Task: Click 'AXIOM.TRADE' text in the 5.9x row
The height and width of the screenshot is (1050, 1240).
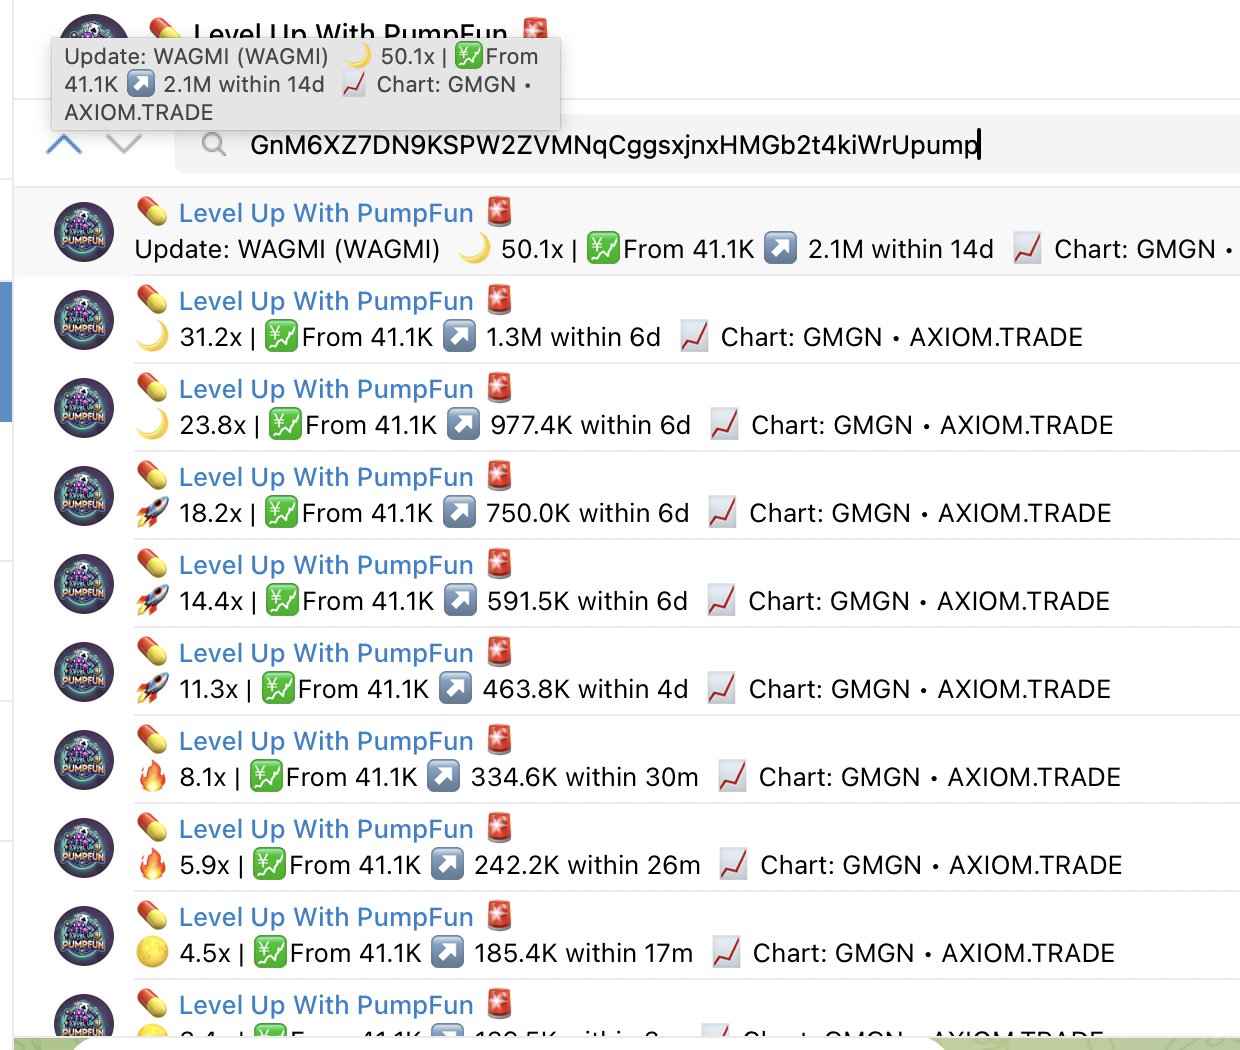Action: click(1035, 865)
